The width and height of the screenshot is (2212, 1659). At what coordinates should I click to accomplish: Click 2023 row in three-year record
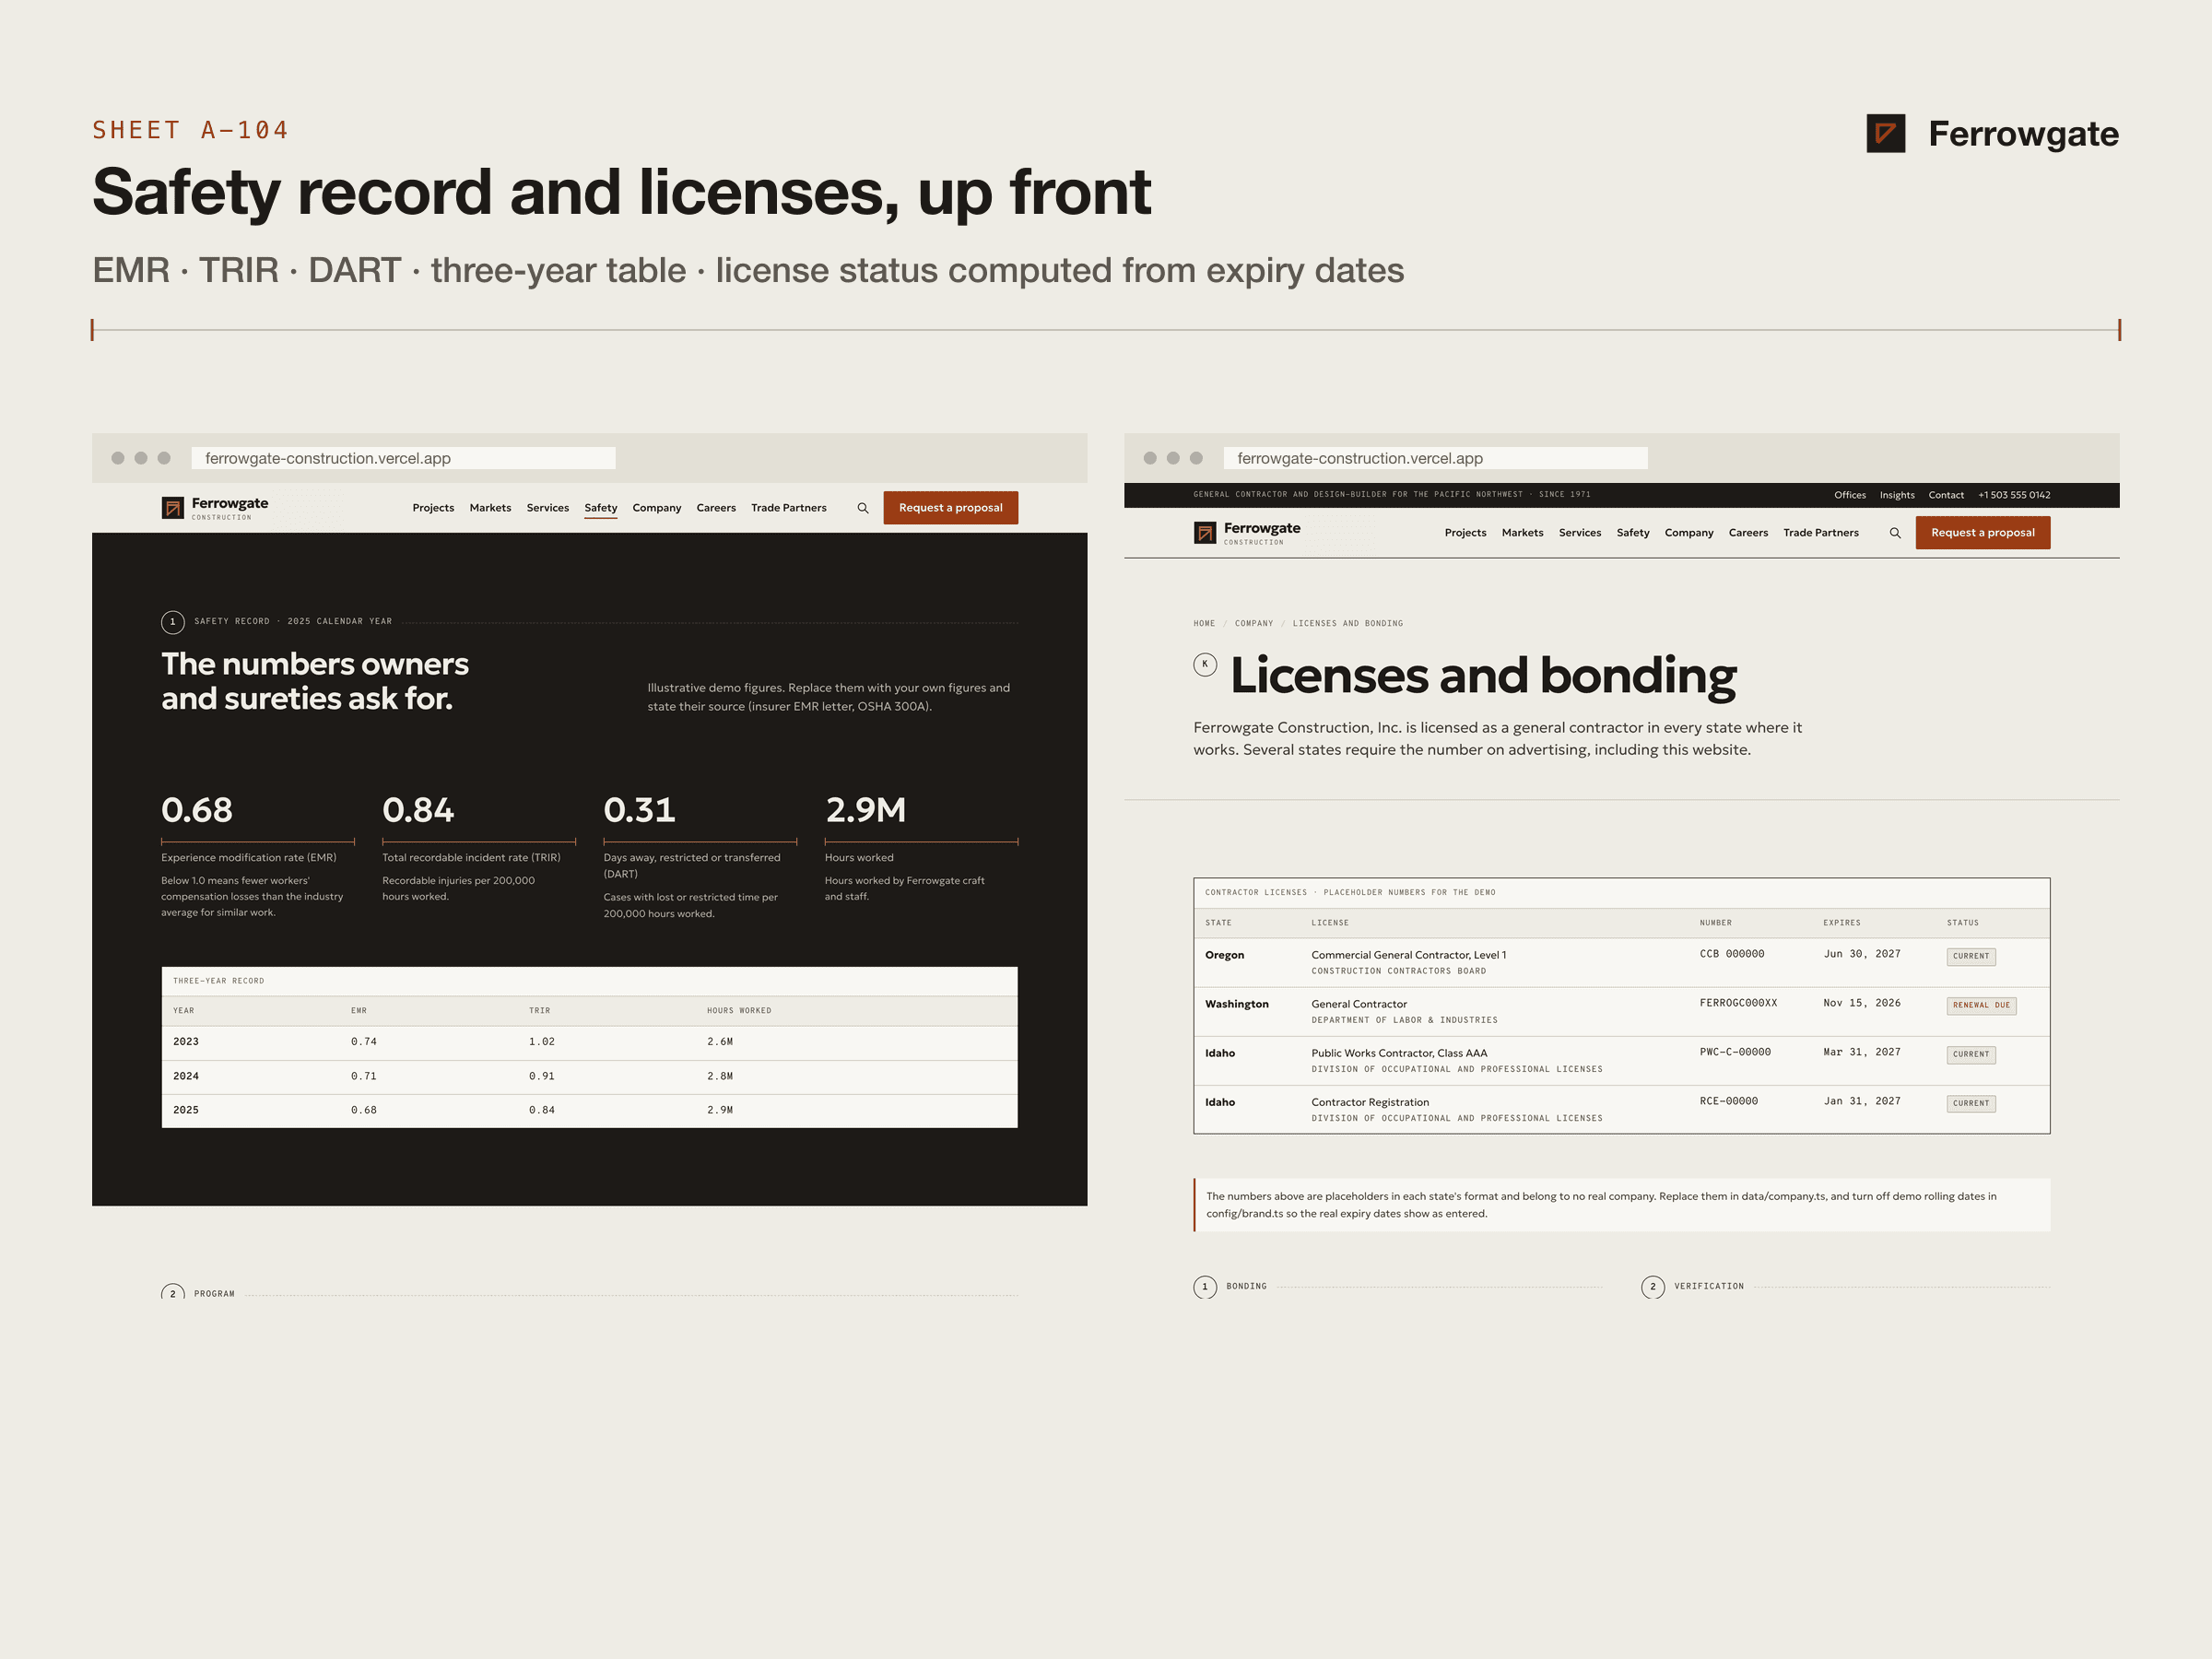[590, 1042]
